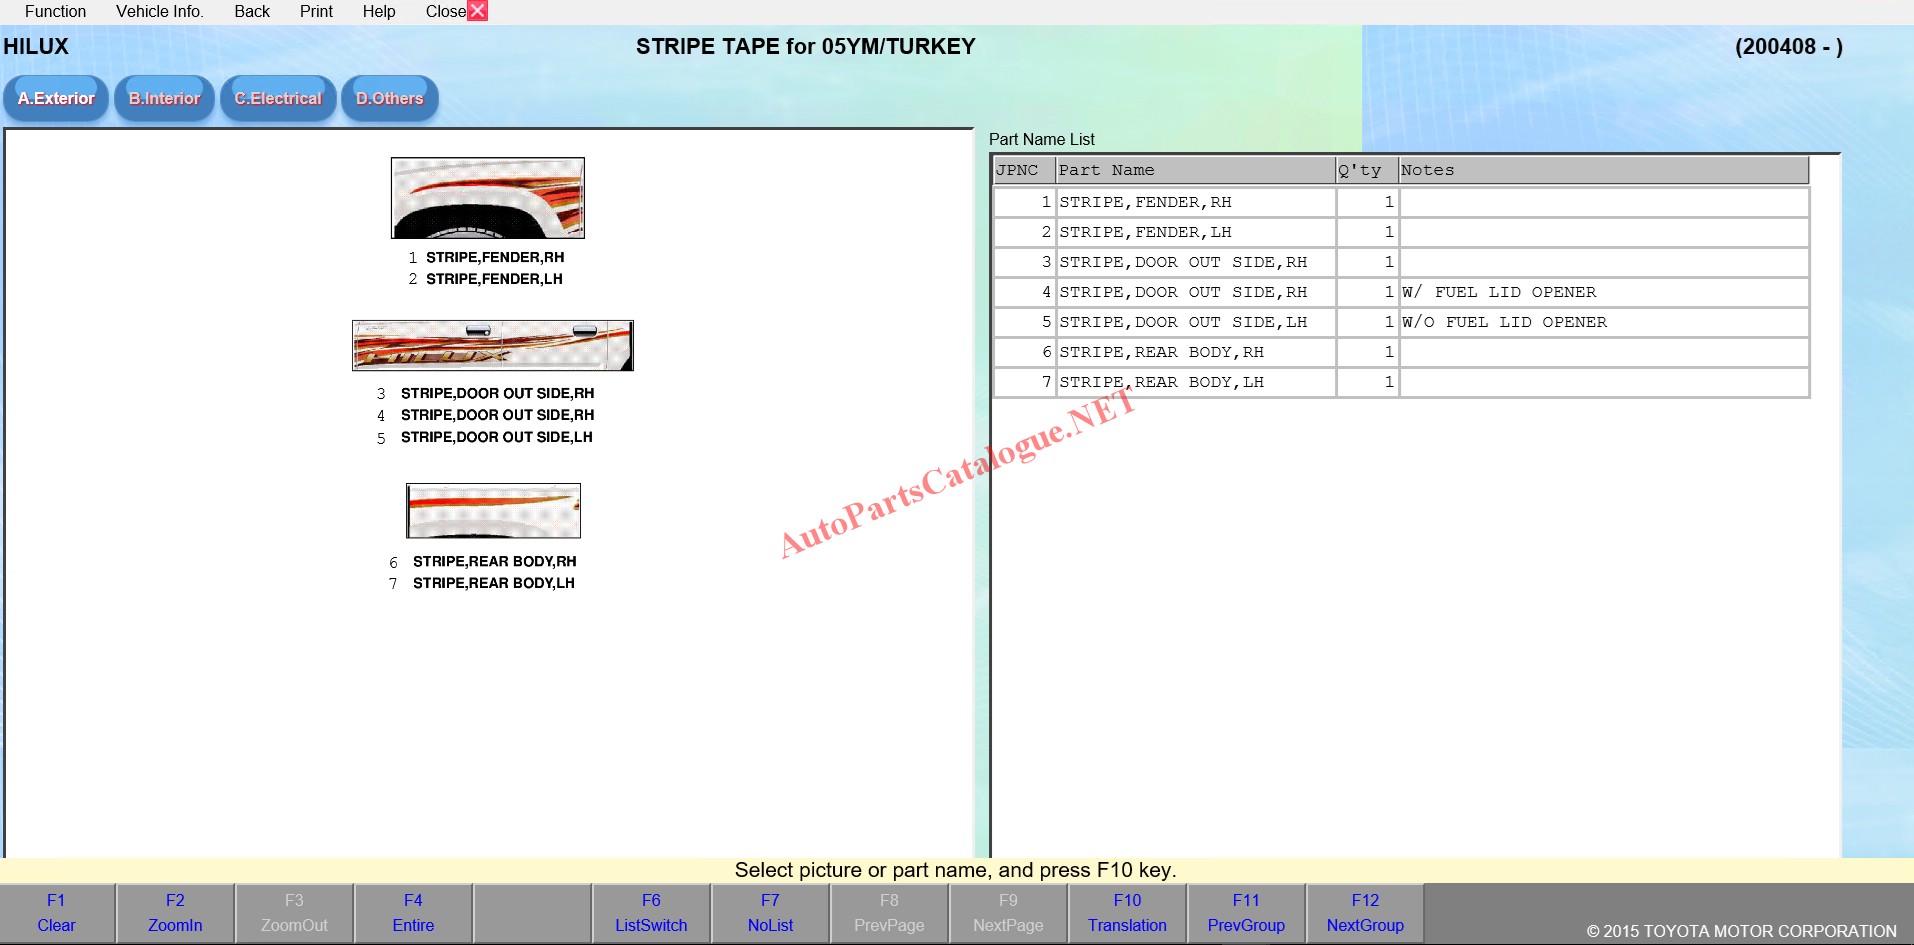Switch to the A.Exterior tab
Screen dimensions: 1914x945
56,99
